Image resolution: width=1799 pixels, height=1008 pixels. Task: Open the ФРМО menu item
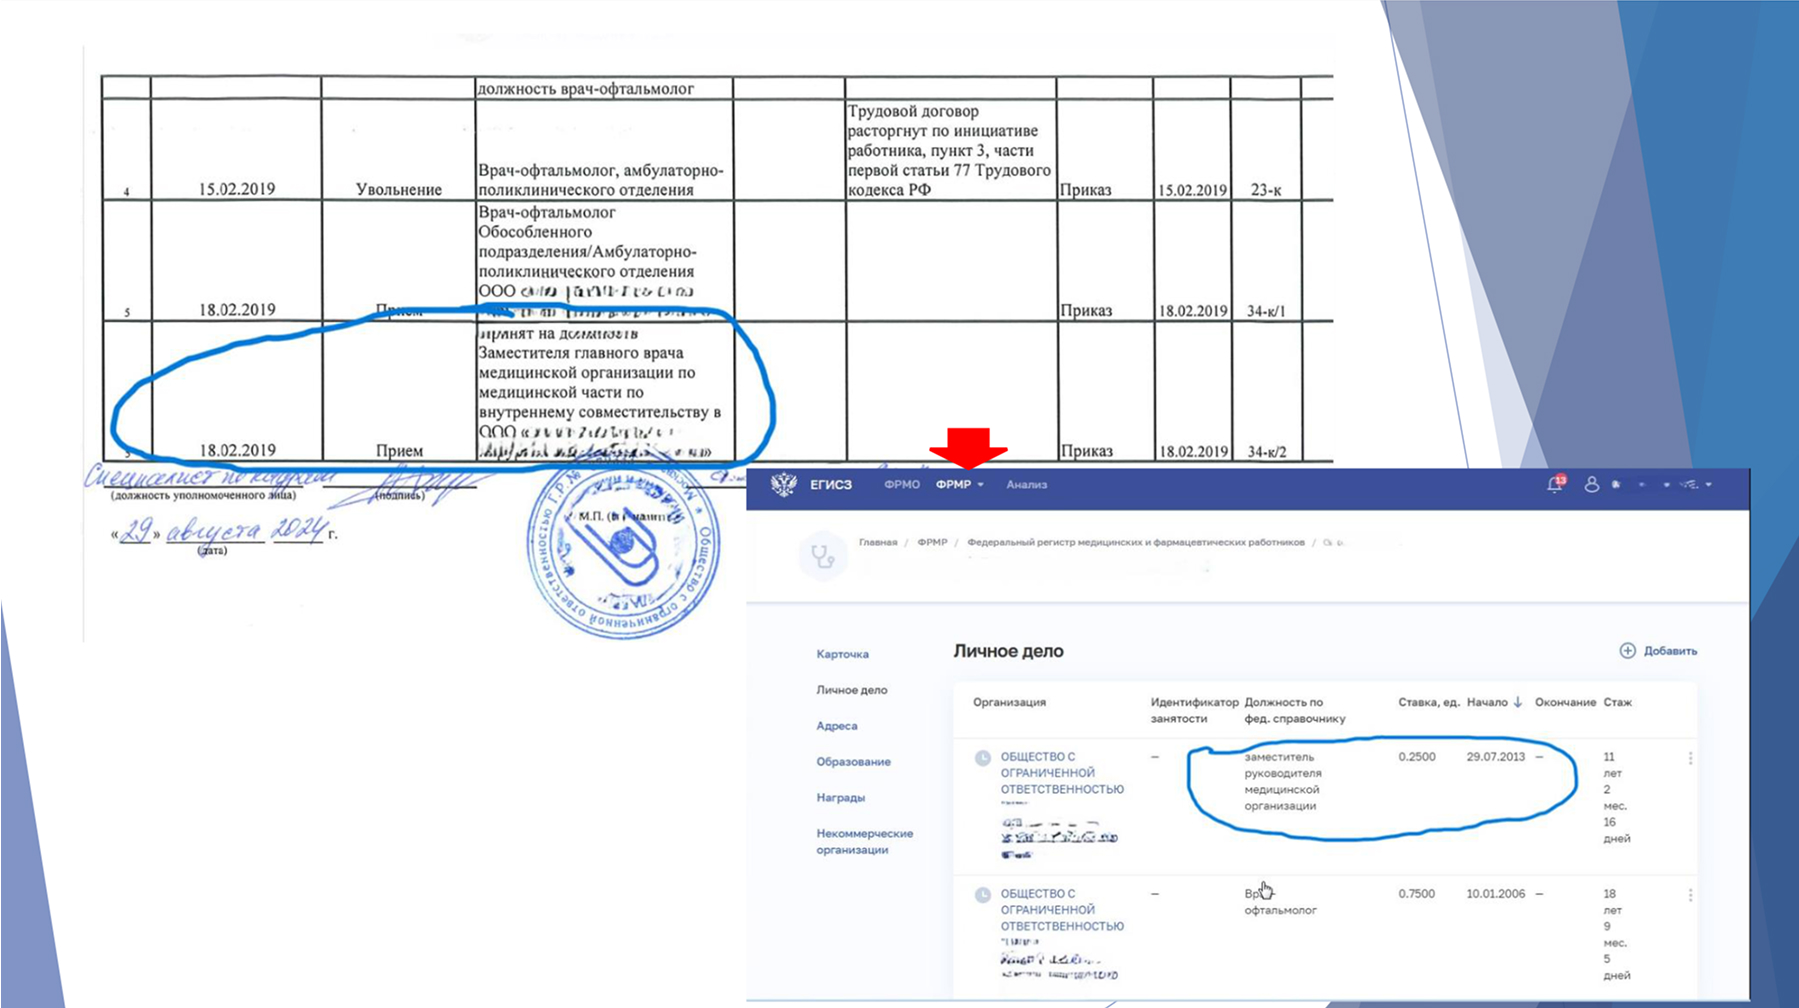pos(901,485)
